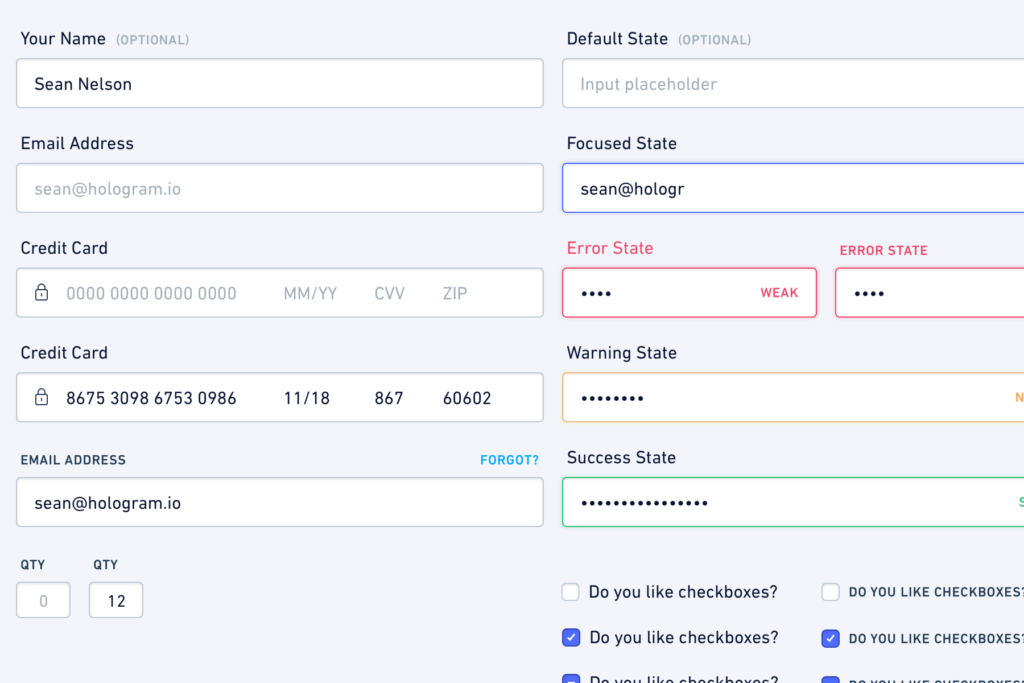Select the second uppercase ERROR STATE password field

coord(929,293)
